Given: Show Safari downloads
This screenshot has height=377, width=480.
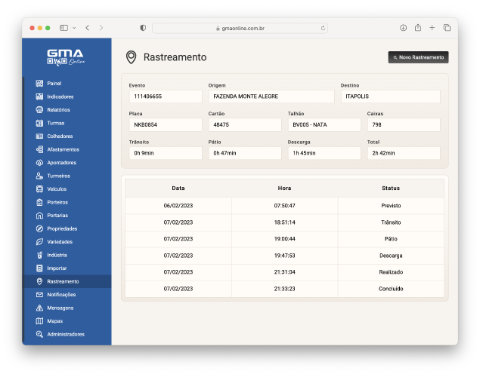Looking at the screenshot, I should coord(403,28).
